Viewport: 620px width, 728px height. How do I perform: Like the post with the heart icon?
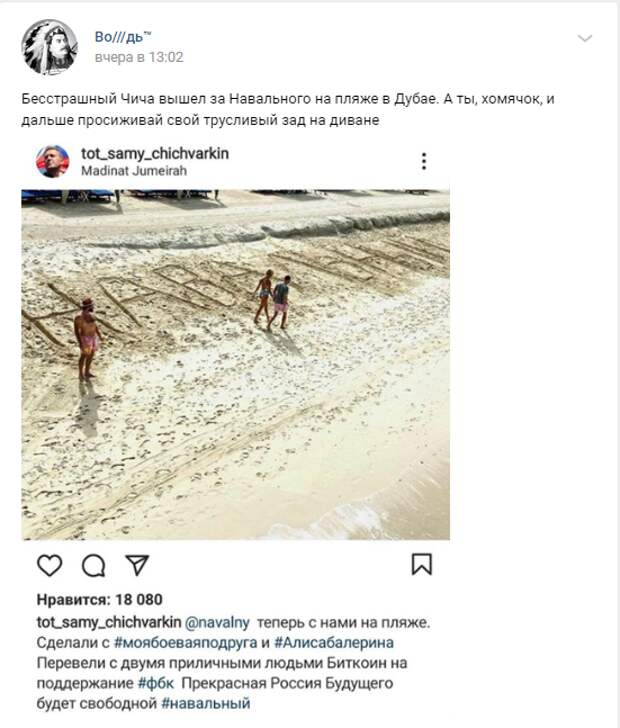(x=50, y=566)
